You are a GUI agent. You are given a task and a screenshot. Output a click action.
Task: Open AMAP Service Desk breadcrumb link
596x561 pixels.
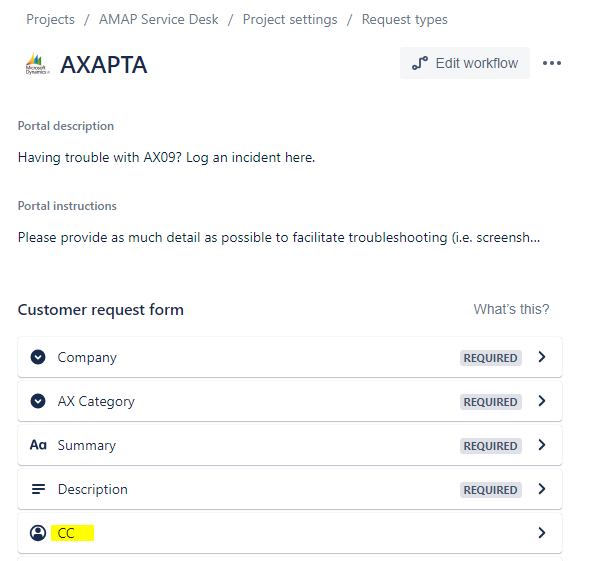click(159, 19)
